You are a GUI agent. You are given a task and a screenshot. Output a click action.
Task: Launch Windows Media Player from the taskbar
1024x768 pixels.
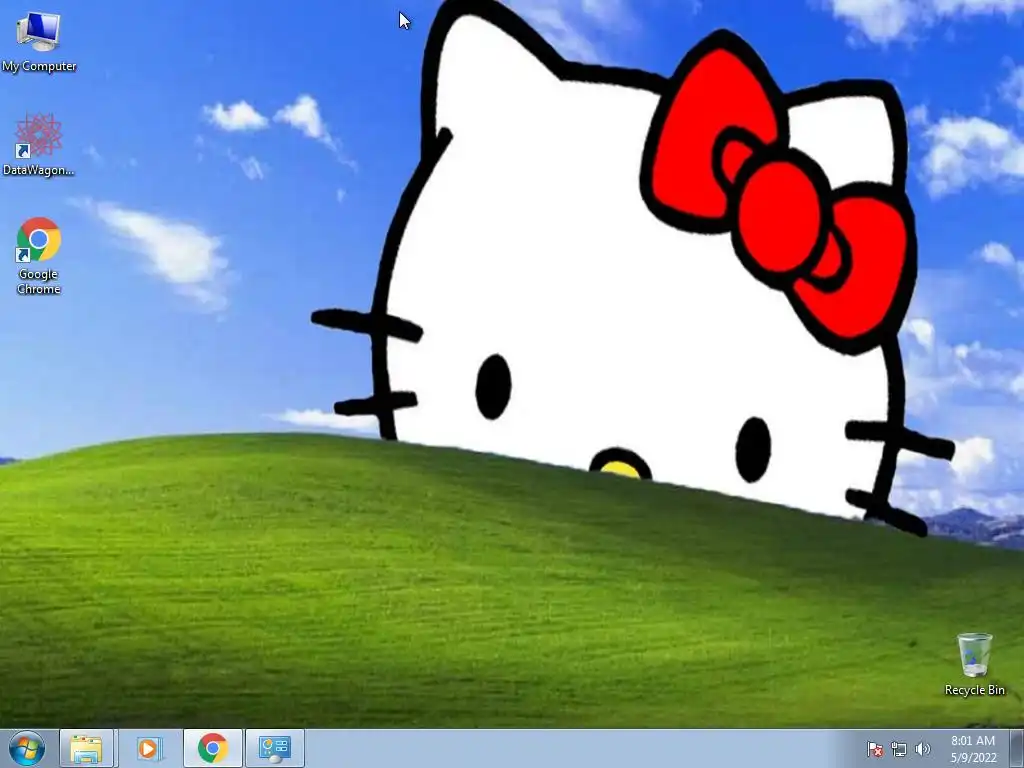pos(148,748)
